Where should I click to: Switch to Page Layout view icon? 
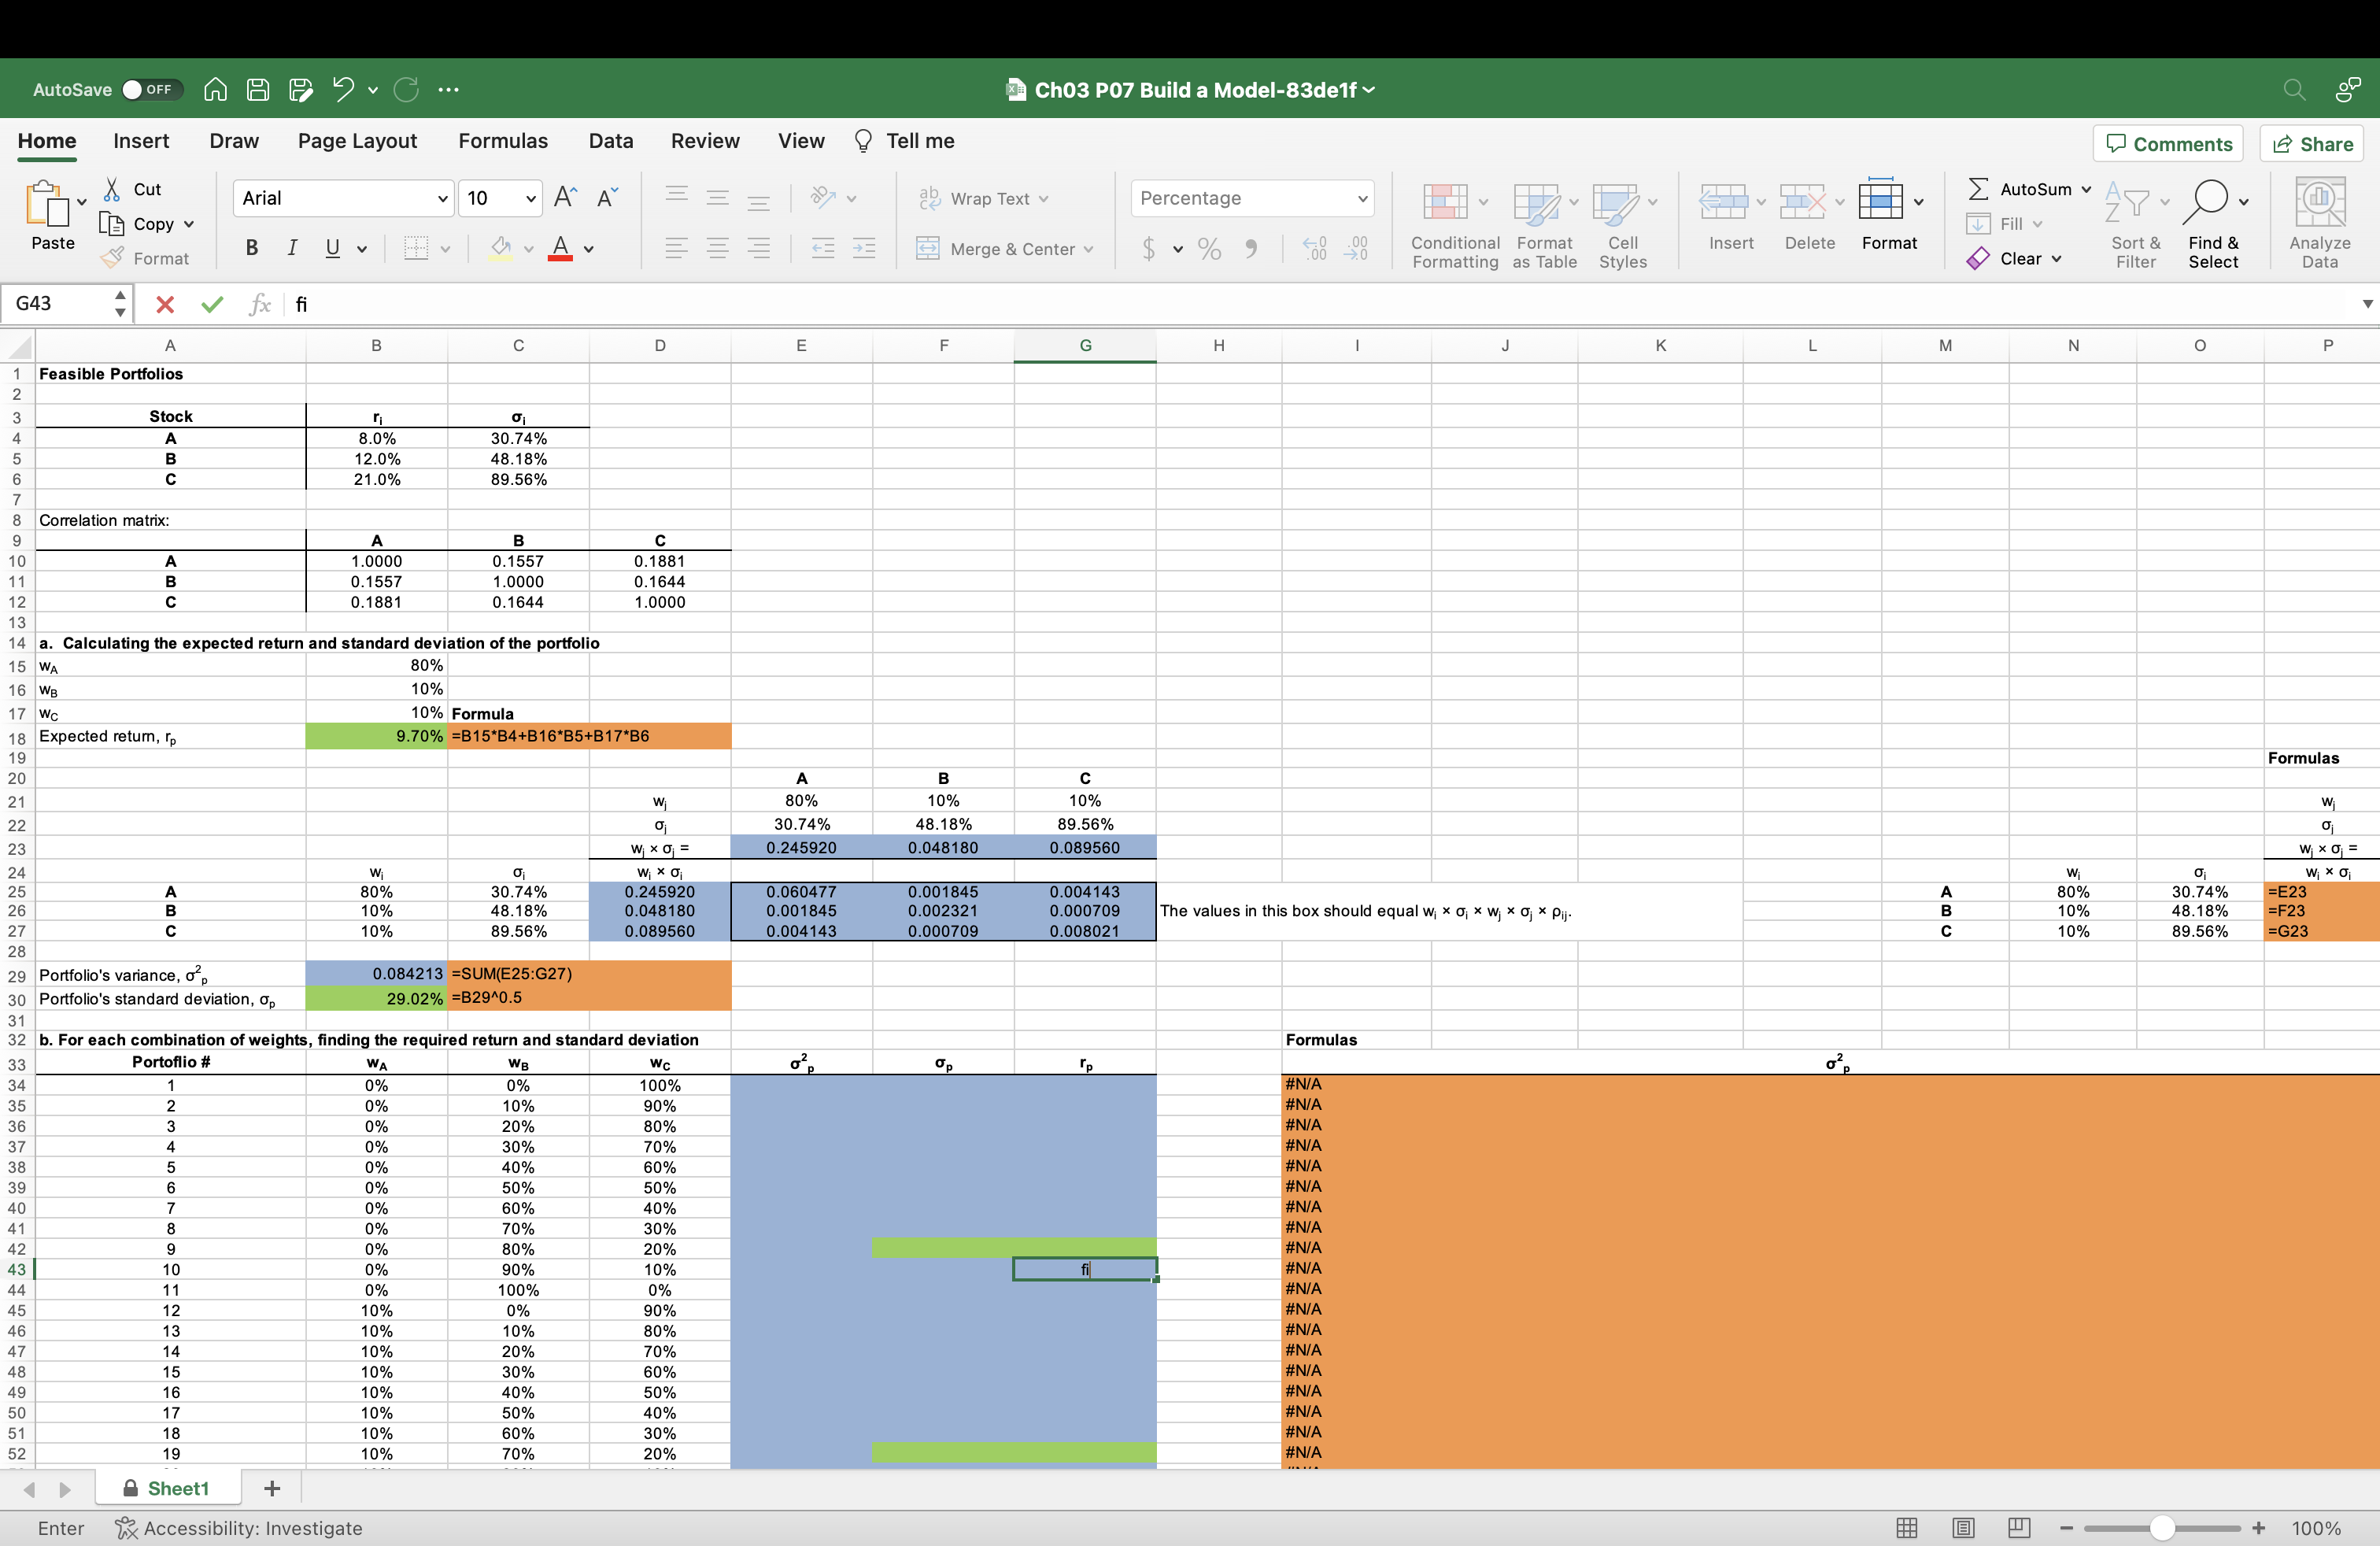[1962, 1528]
